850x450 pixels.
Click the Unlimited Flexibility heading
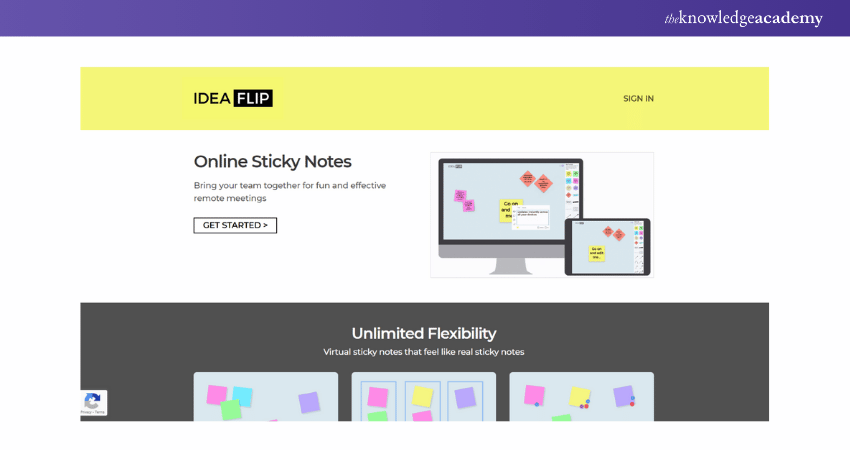[423, 333]
